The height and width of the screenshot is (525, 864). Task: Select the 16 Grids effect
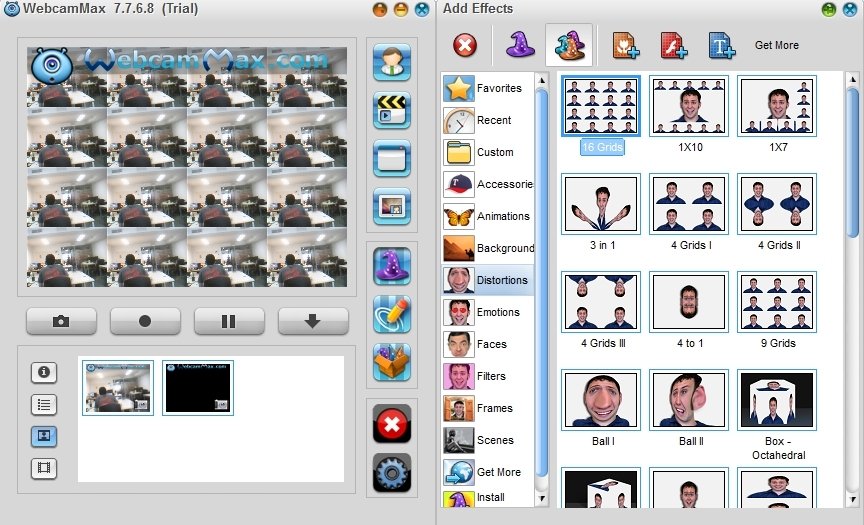click(x=601, y=106)
